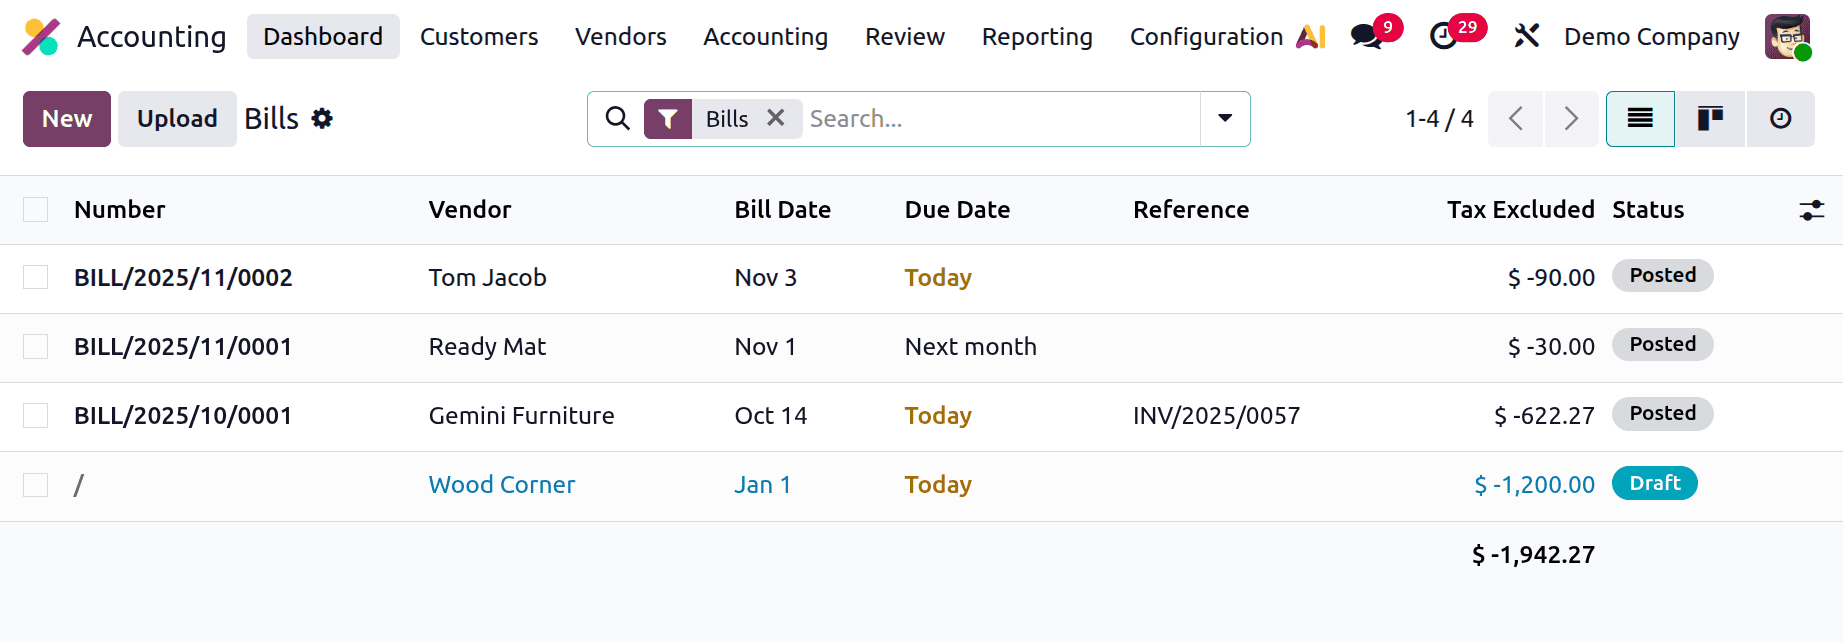Open the Reporting menu

(1037, 36)
